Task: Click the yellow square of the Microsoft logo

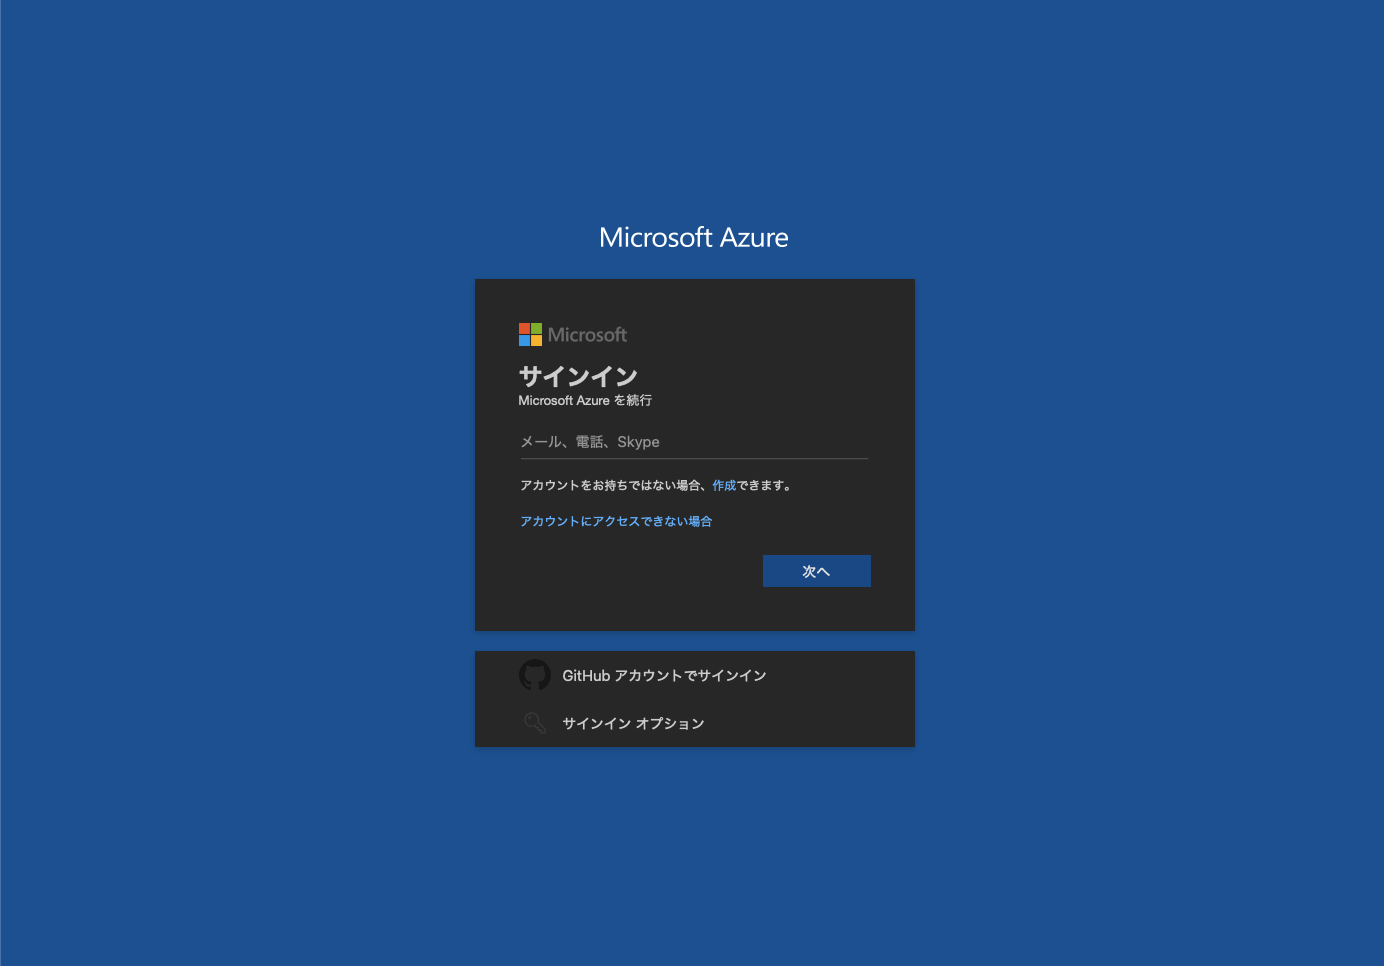Action: 535,340
